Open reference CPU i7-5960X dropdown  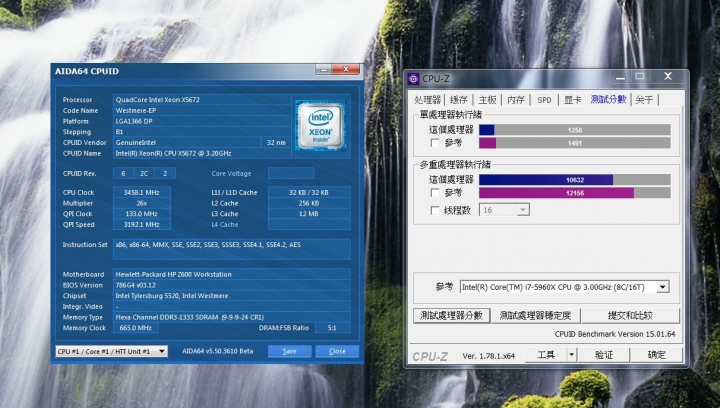663,287
